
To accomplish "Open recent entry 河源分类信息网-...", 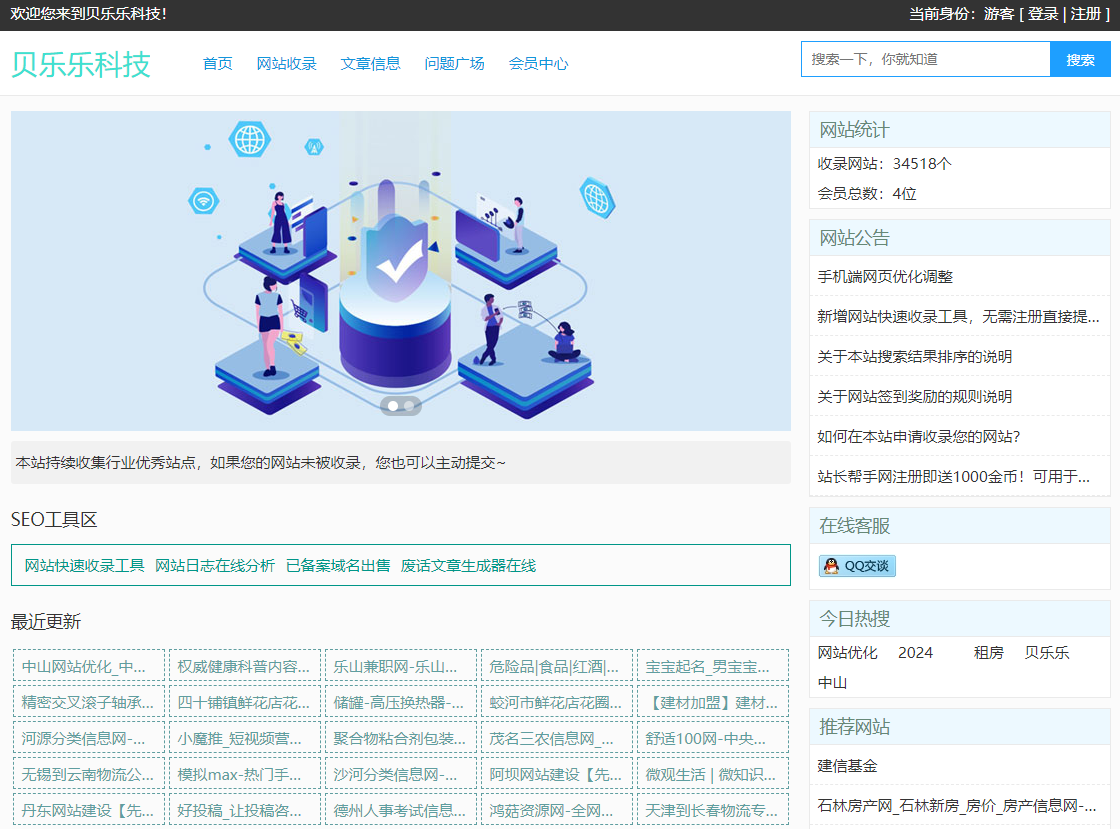I will pos(89,738).
